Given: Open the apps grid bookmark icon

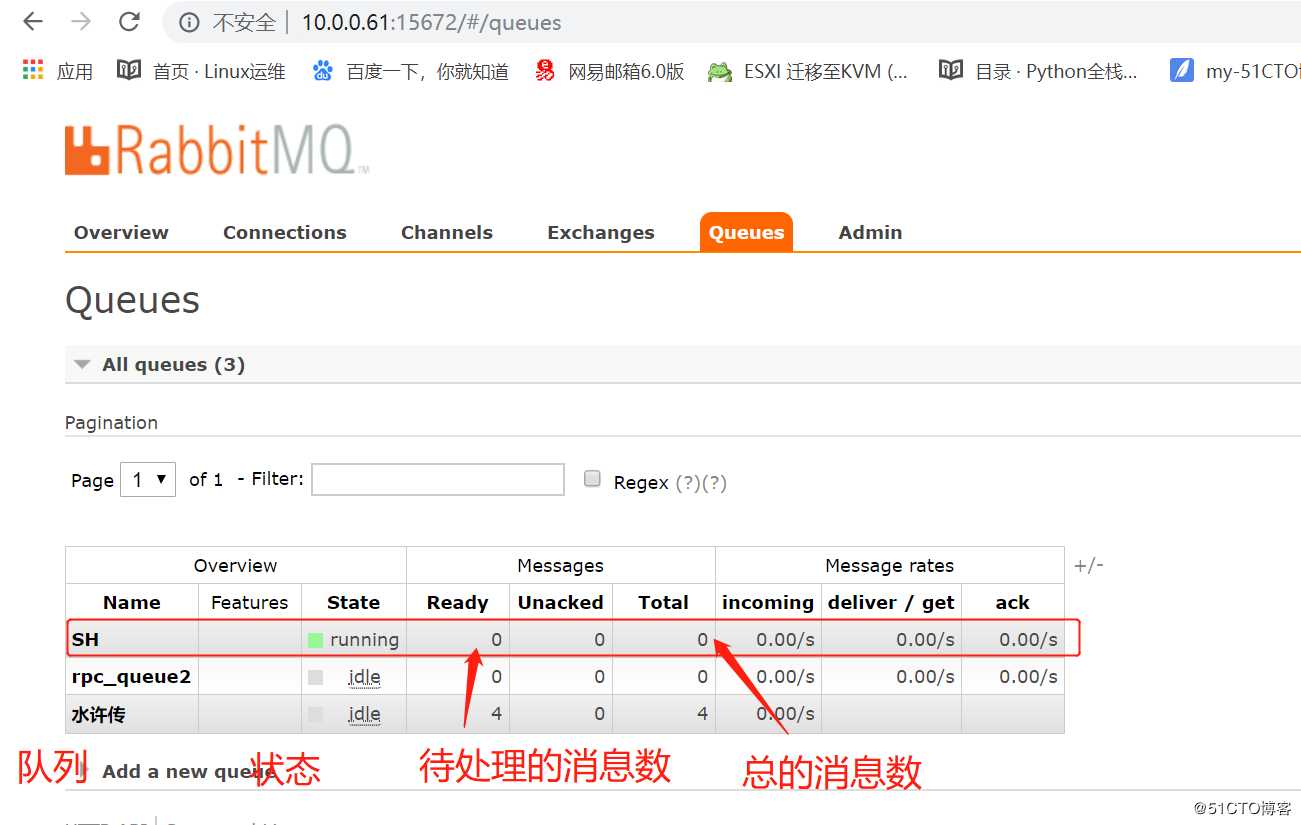Looking at the screenshot, I should pyautogui.click(x=33, y=70).
